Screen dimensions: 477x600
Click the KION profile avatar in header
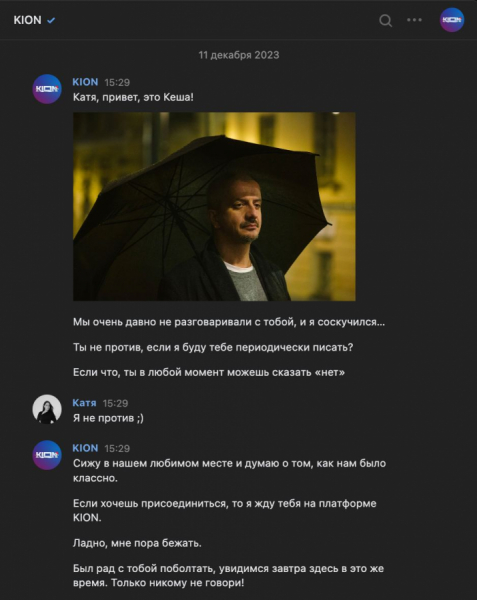pos(452,20)
